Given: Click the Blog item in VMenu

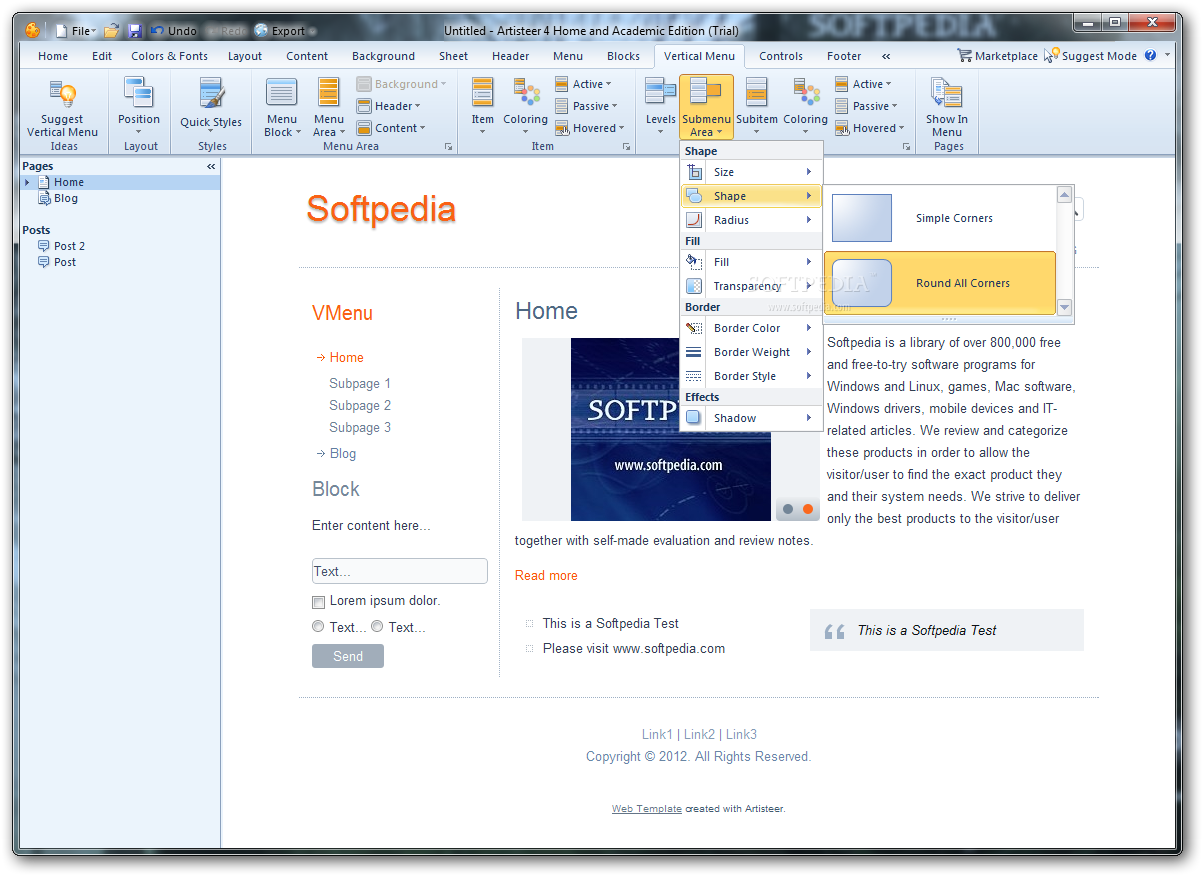Looking at the screenshot, I should (x=343, y=453).
